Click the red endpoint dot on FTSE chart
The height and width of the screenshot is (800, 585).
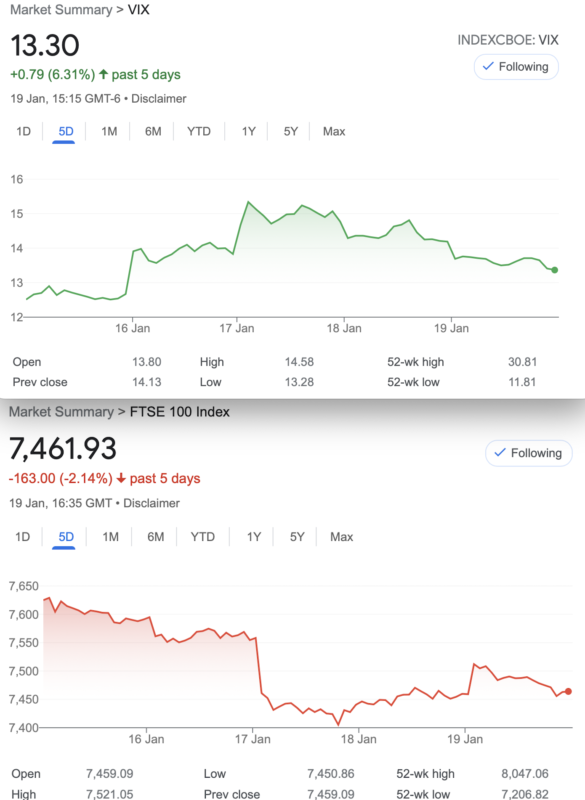coord(568,691)
